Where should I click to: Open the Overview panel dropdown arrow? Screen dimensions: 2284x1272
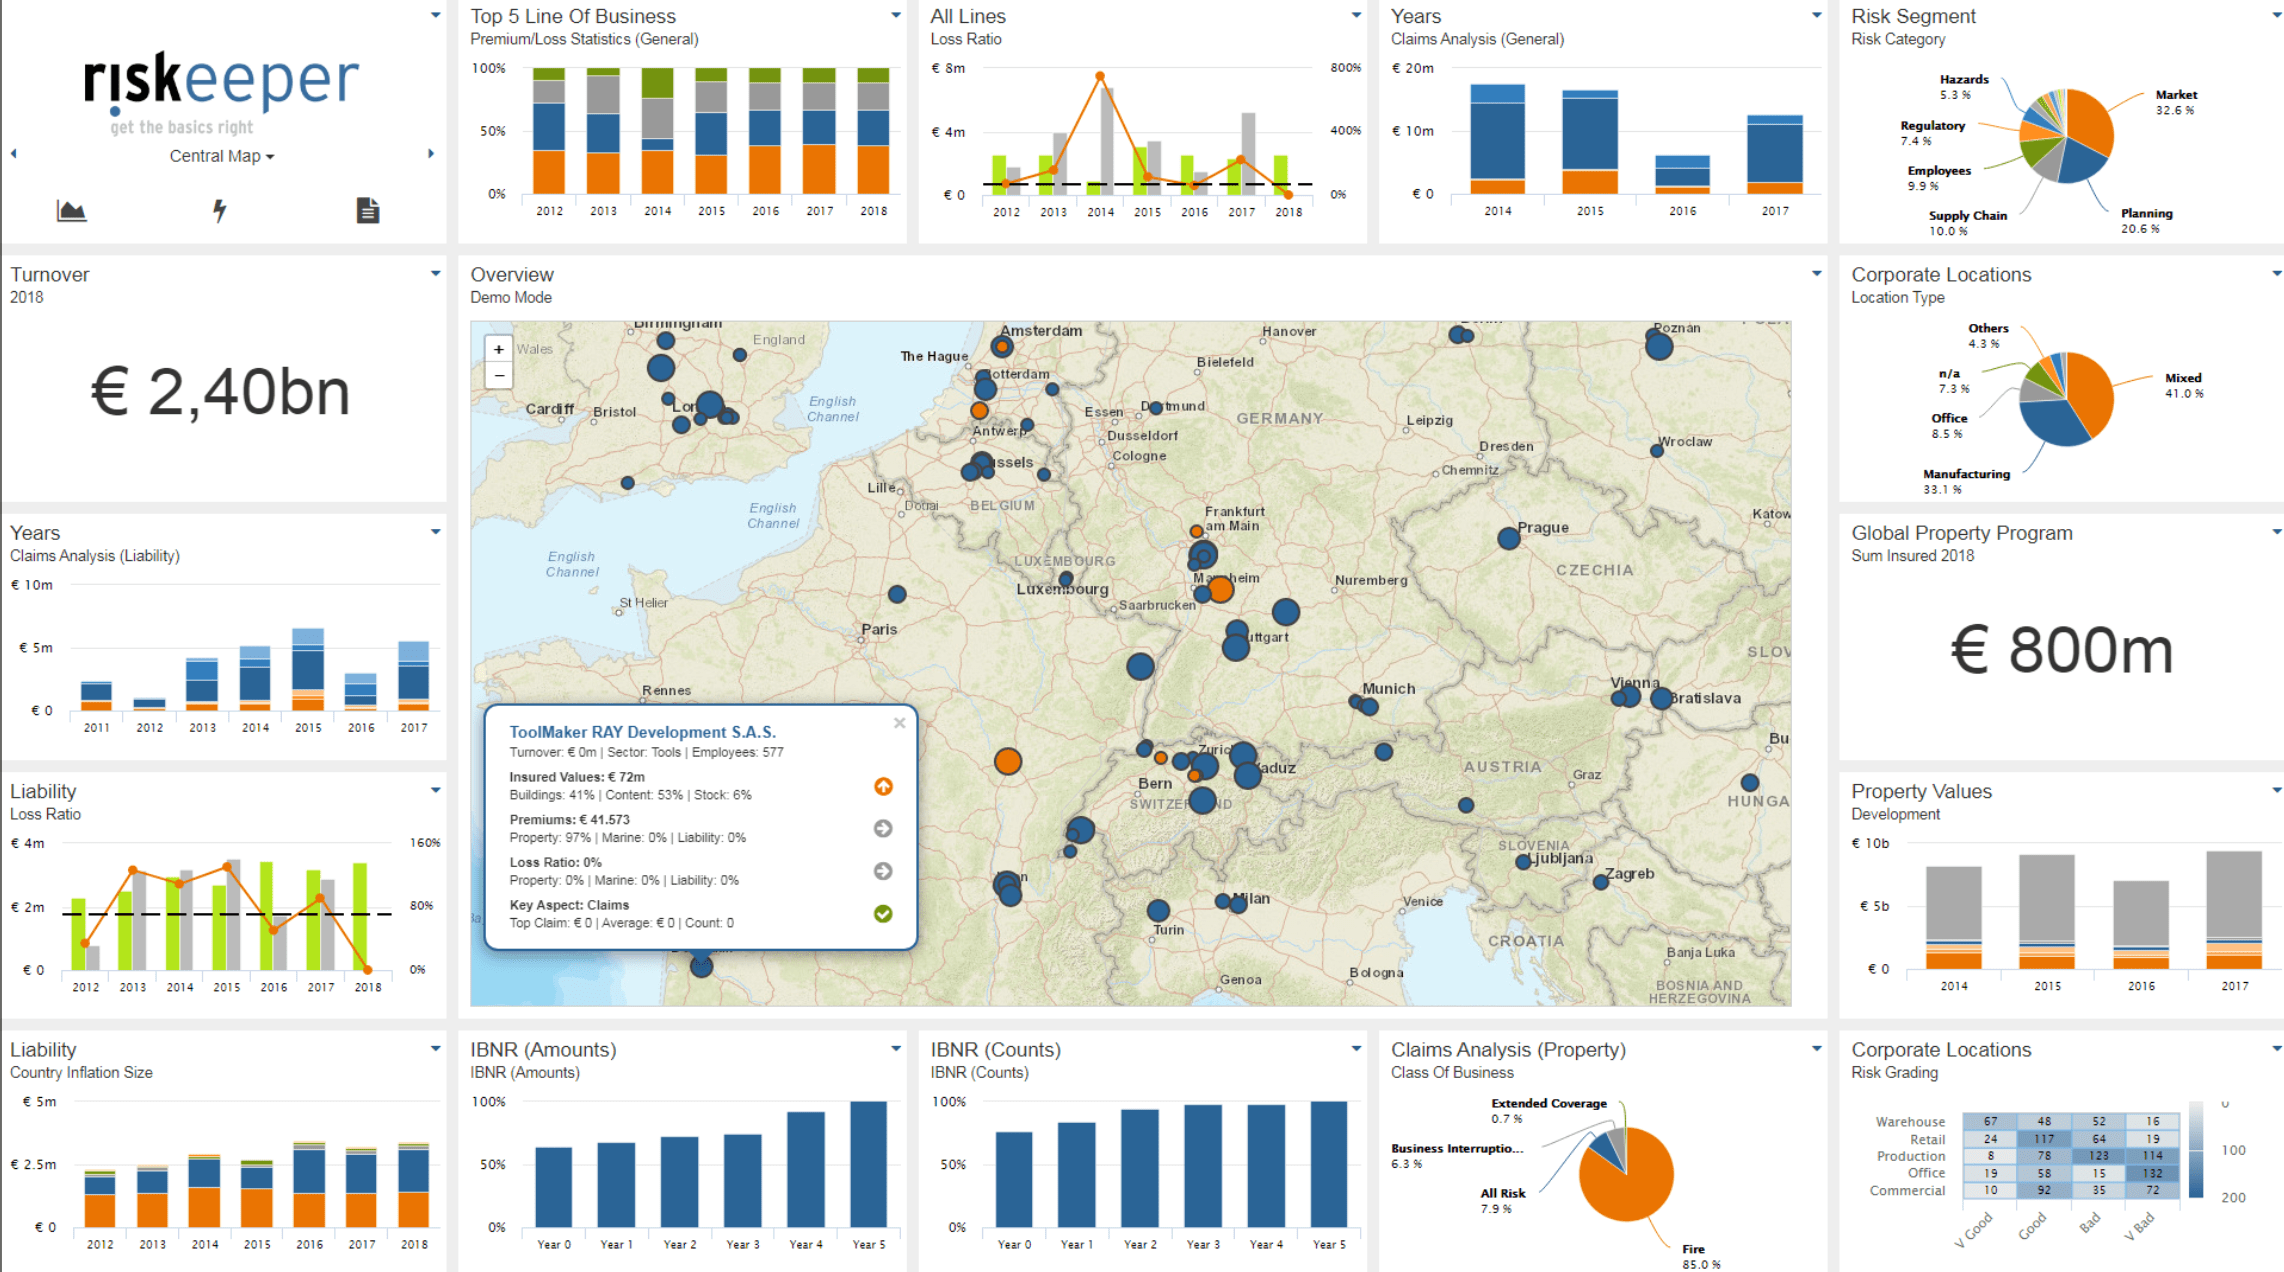[1816, 273]
